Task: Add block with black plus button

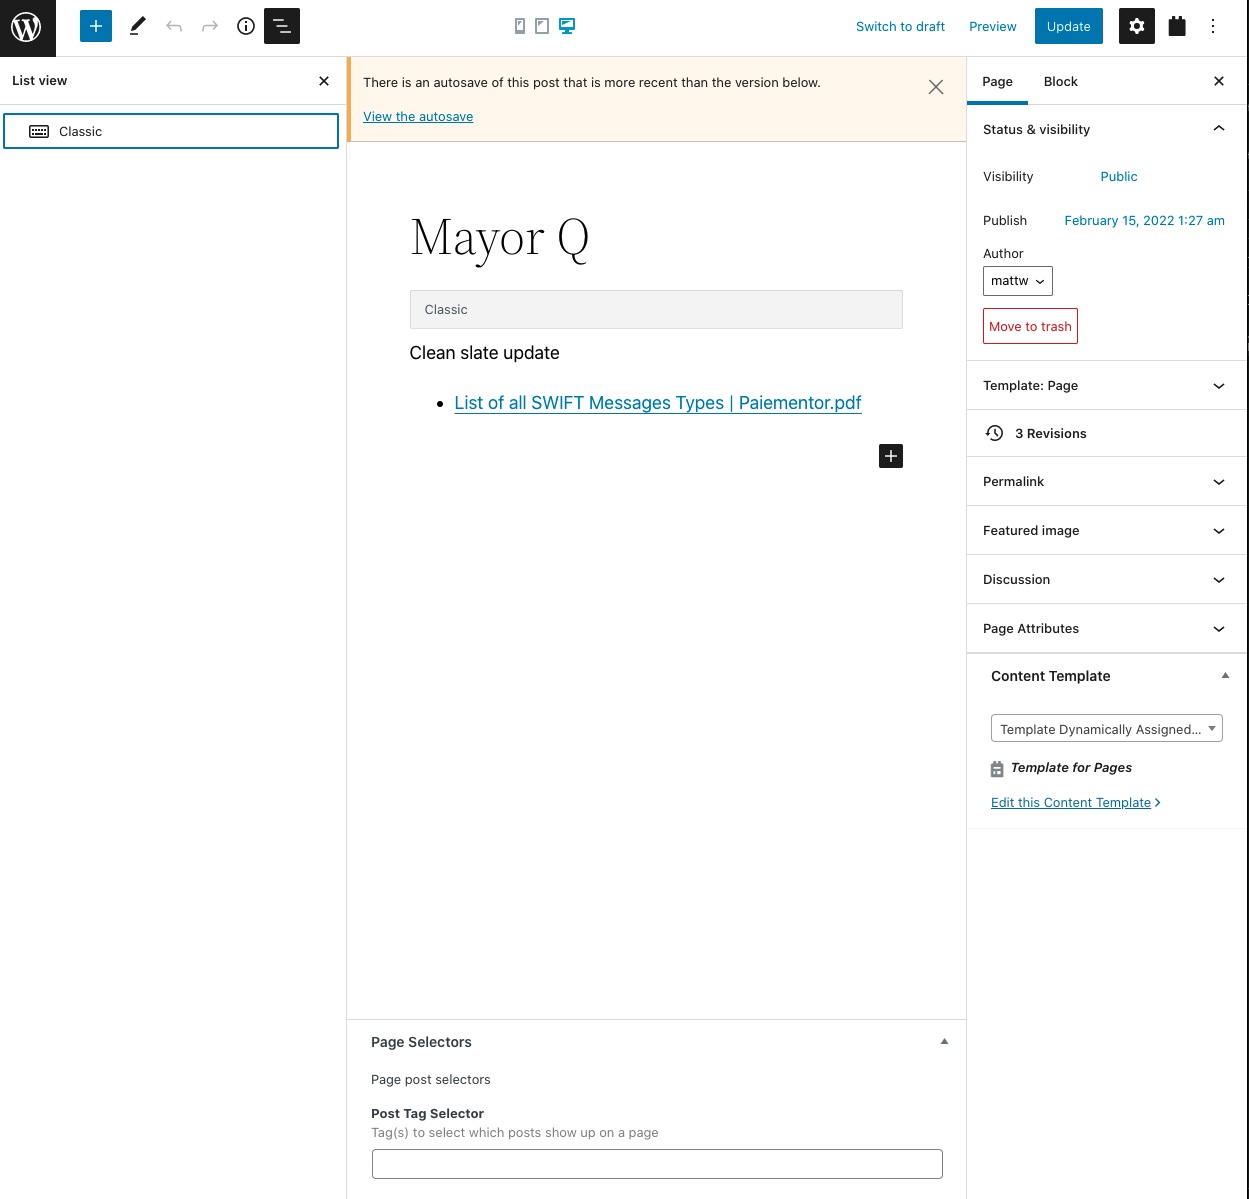Action: pos(890,456)
